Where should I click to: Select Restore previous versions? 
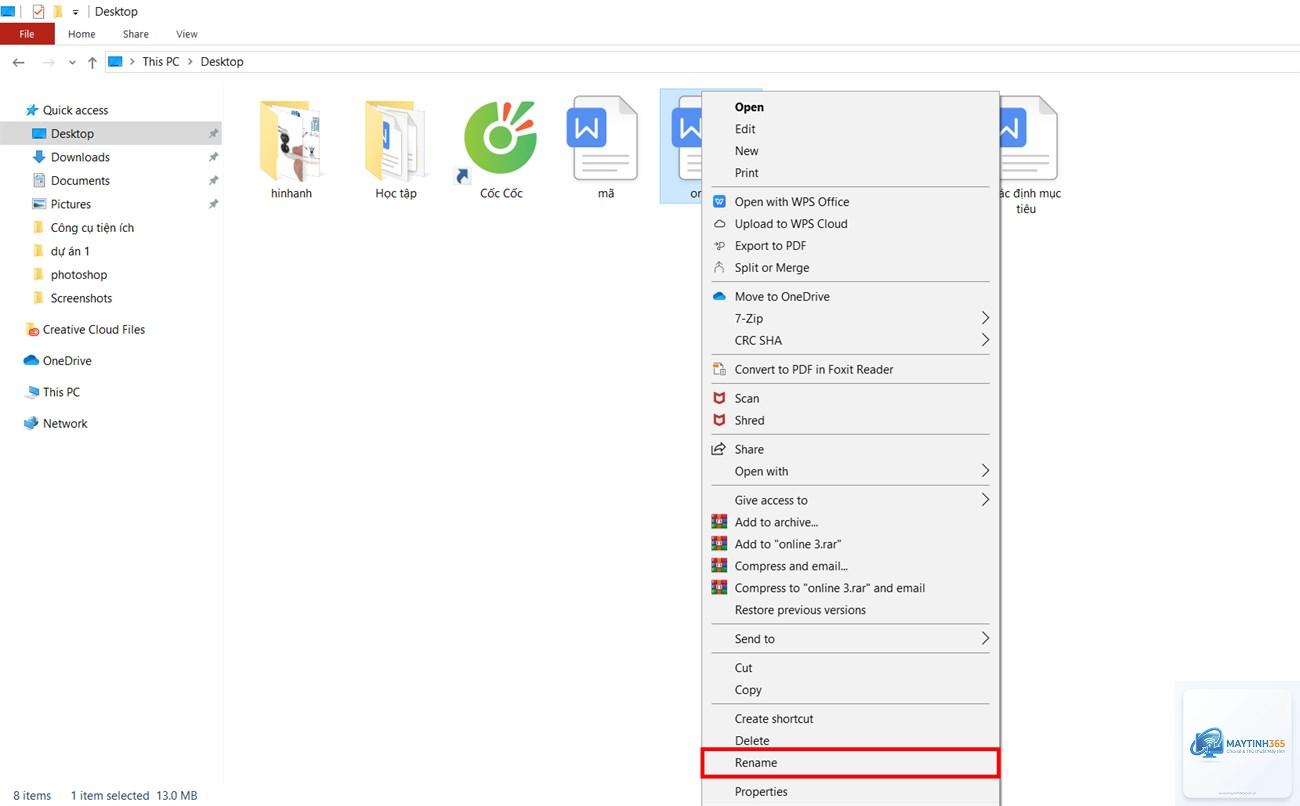pos(850,610)
